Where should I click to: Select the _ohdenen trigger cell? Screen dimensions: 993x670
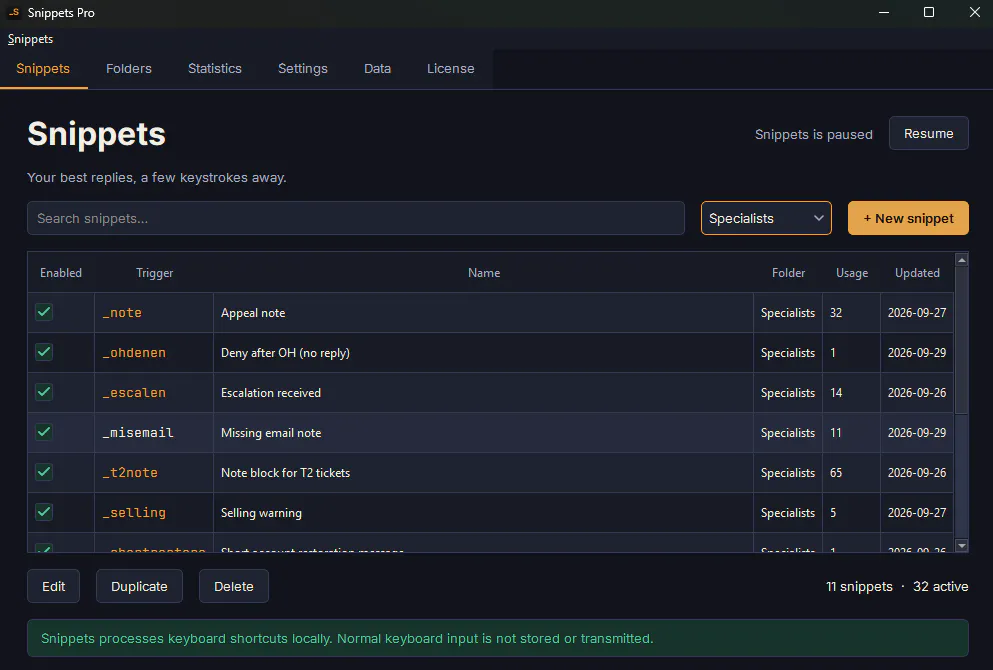pos(154,352)
